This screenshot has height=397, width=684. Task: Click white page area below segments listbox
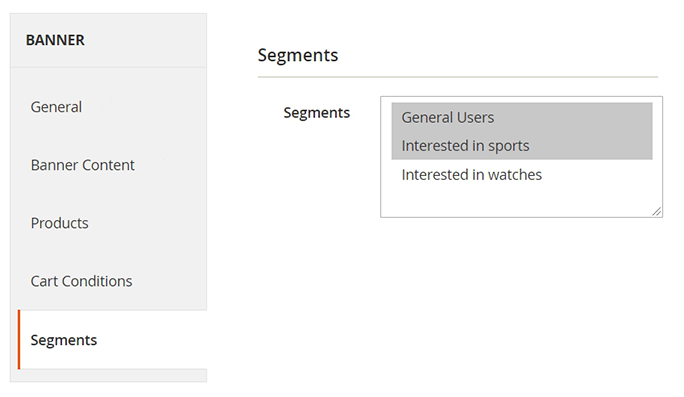458,305
